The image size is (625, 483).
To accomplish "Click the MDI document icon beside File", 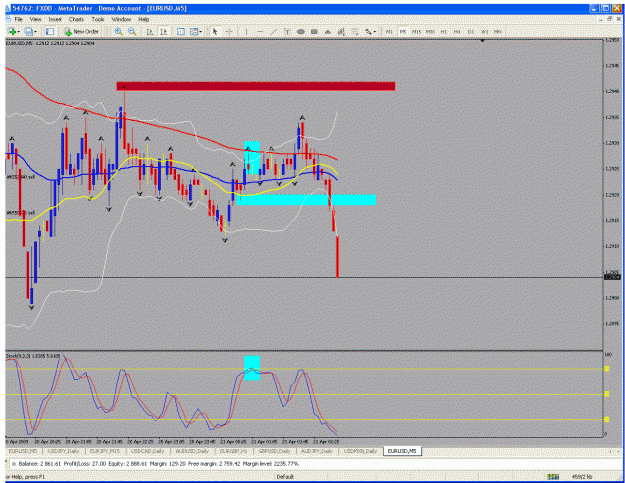I will (x=8, y=19).
